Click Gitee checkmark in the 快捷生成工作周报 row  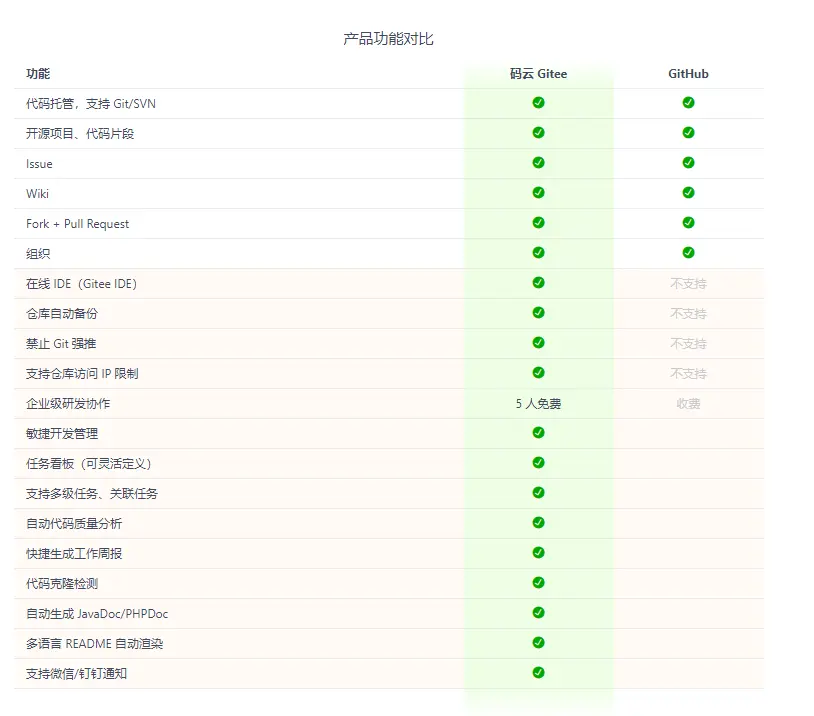tap(538, 552)
